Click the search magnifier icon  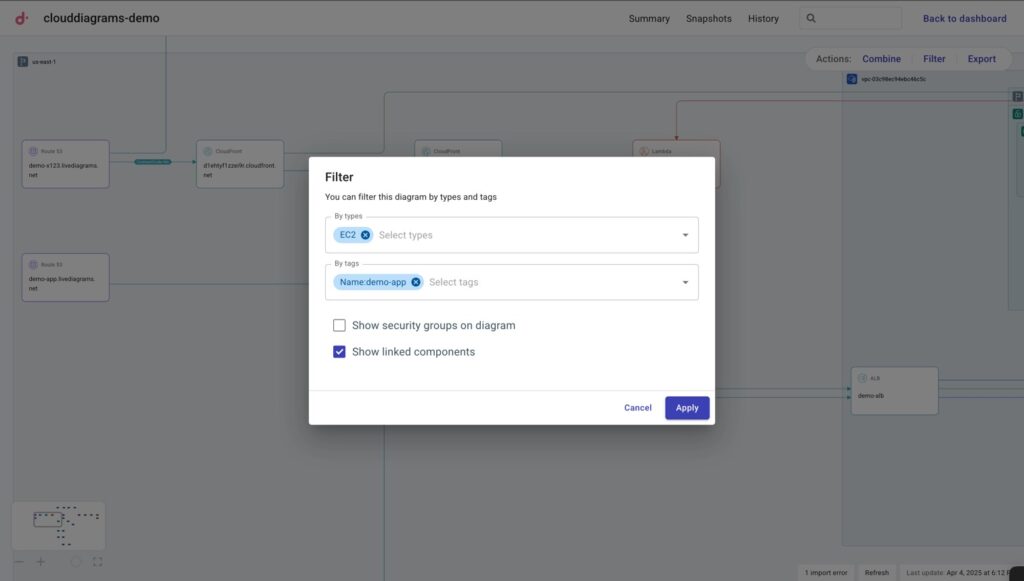point(811,18)
